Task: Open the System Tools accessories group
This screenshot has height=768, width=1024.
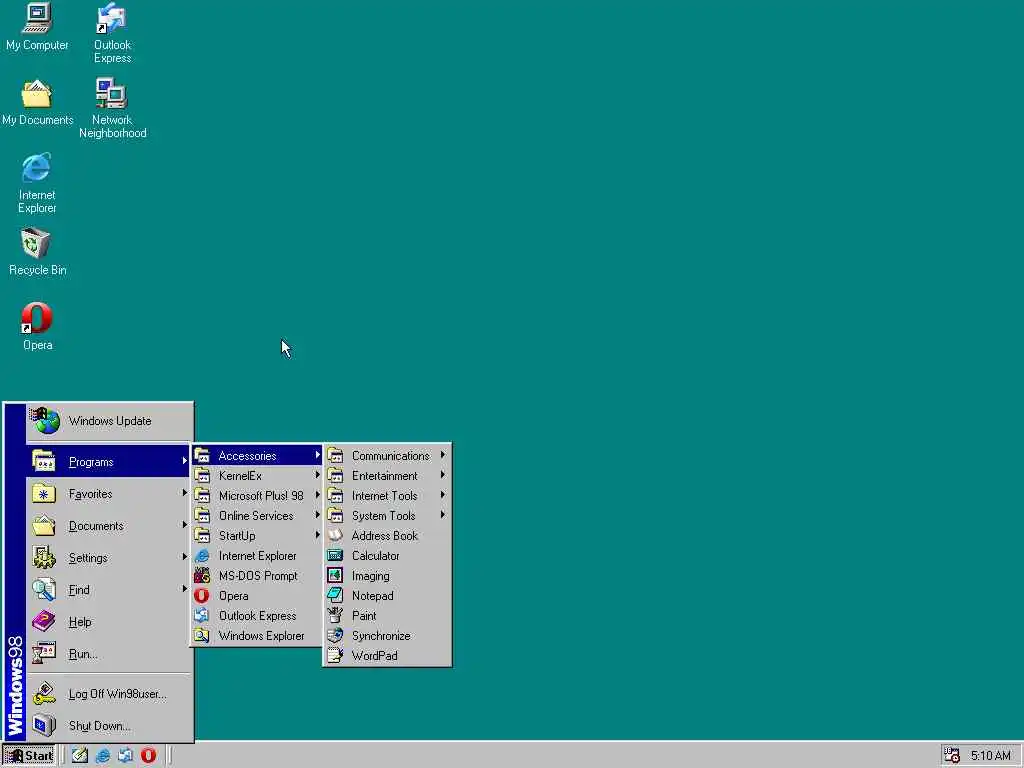Action: (387, 516)
